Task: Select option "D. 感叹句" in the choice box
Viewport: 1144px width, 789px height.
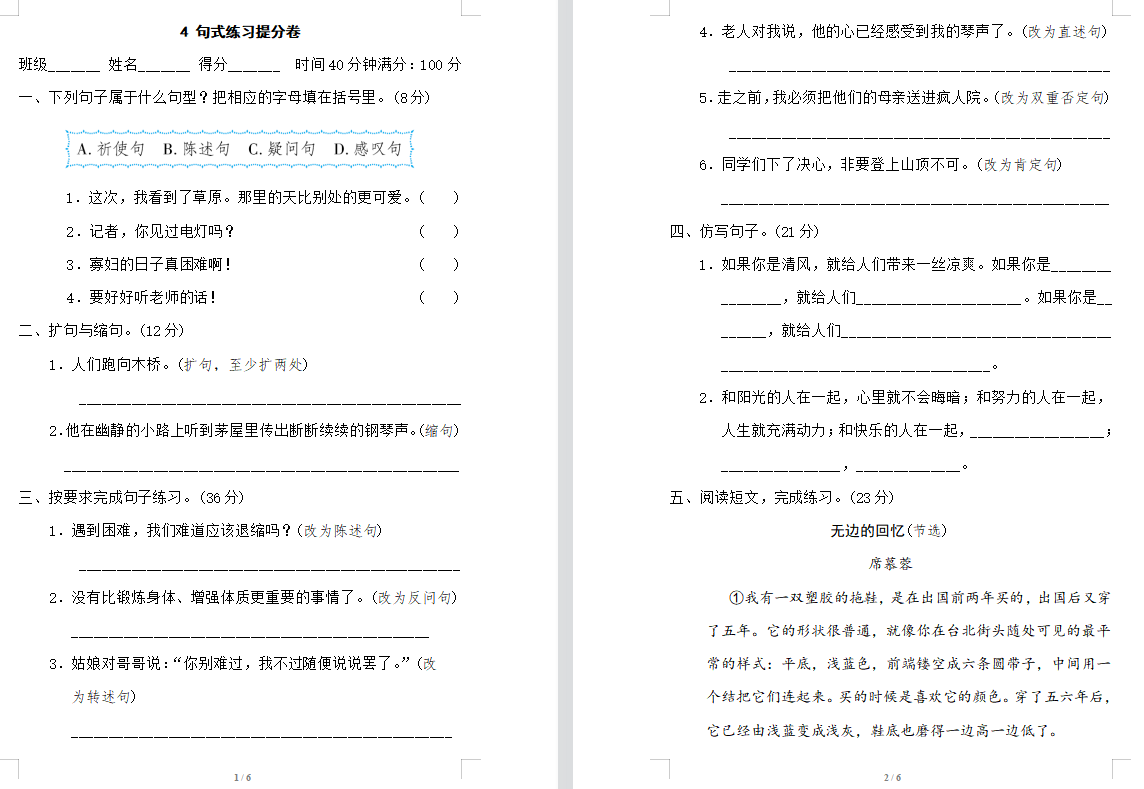Action: click(367, 149)
